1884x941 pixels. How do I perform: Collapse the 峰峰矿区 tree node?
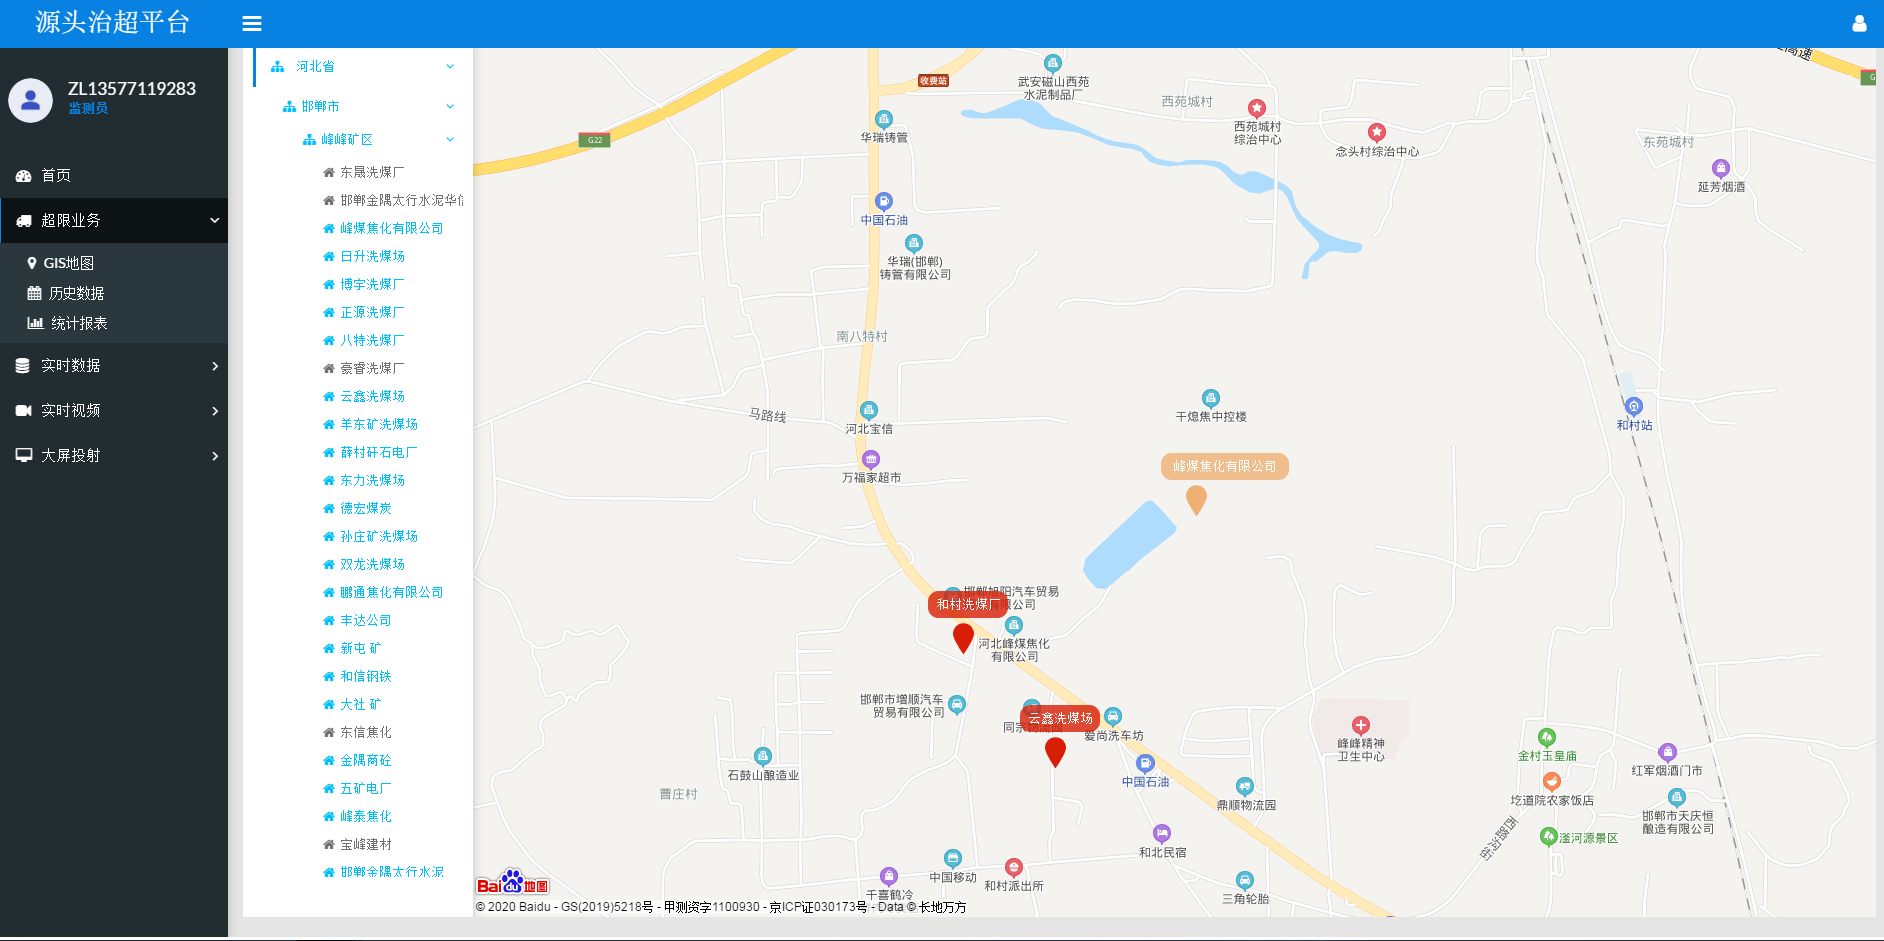tap(449, 140)
